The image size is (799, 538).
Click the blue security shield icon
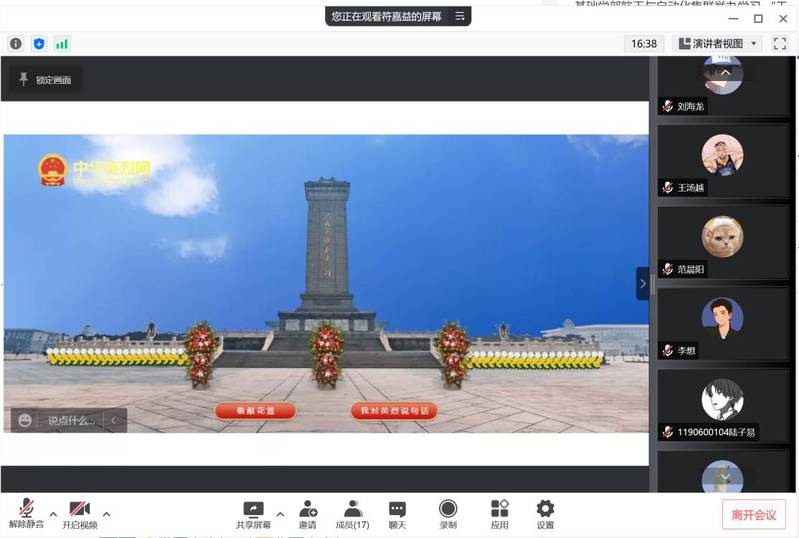tap(39, 44)
